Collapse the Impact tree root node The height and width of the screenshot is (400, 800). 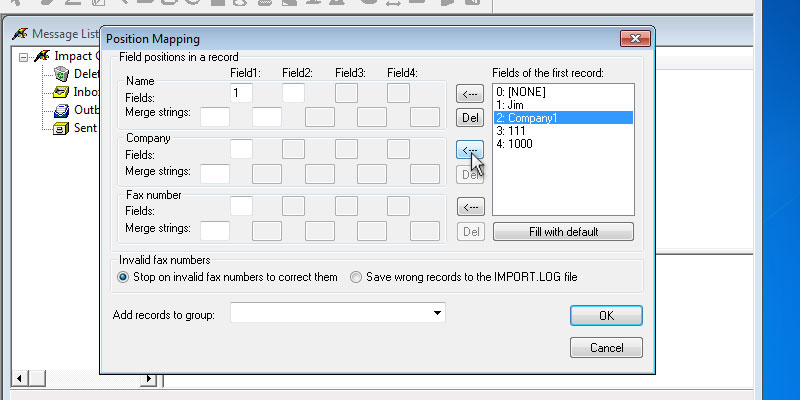pos(23,56)
